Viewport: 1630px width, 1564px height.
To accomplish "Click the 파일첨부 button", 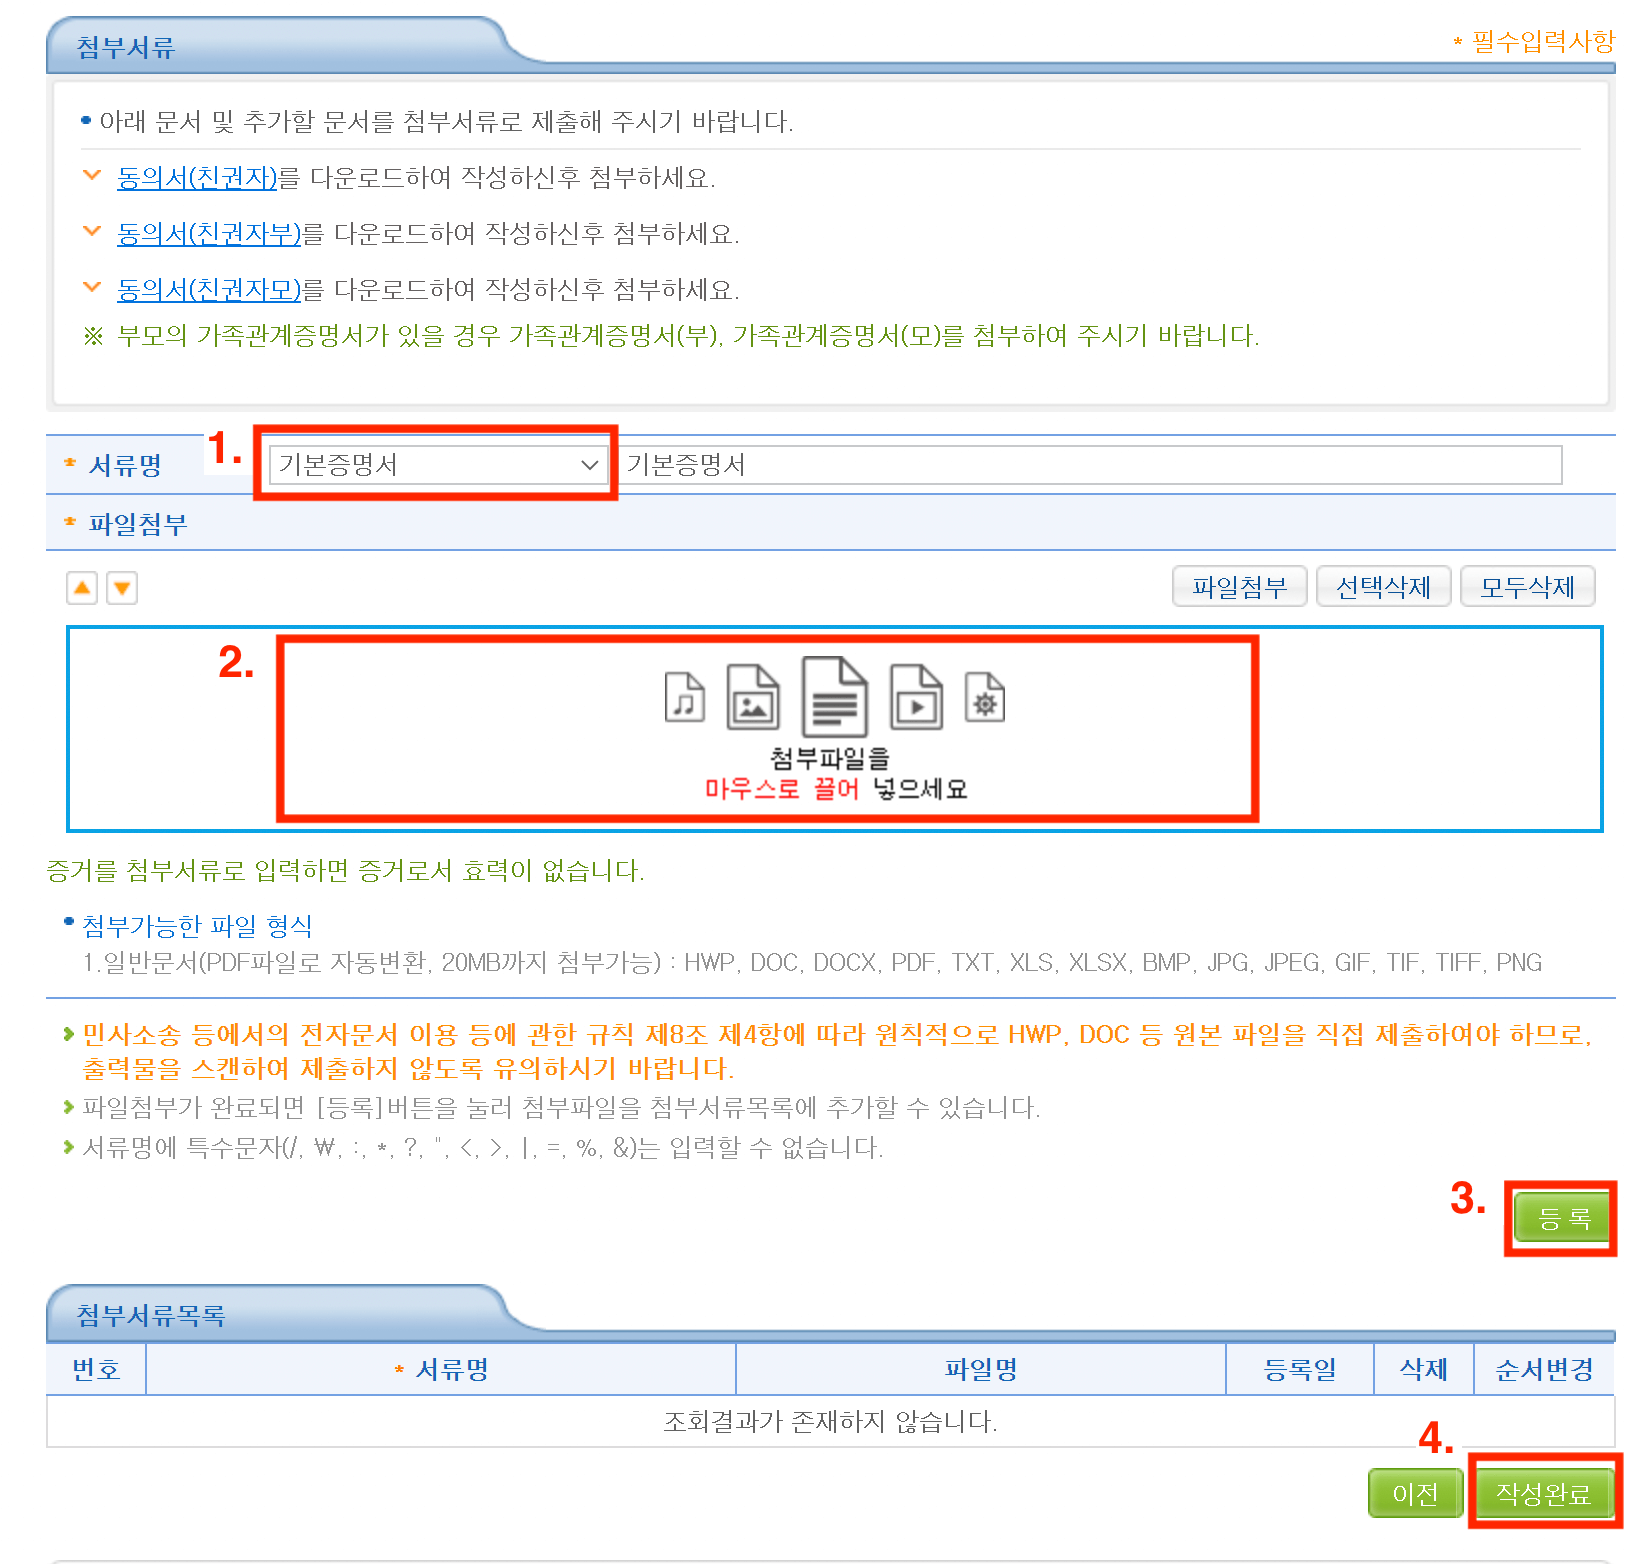I will (x=1239, y=587).
